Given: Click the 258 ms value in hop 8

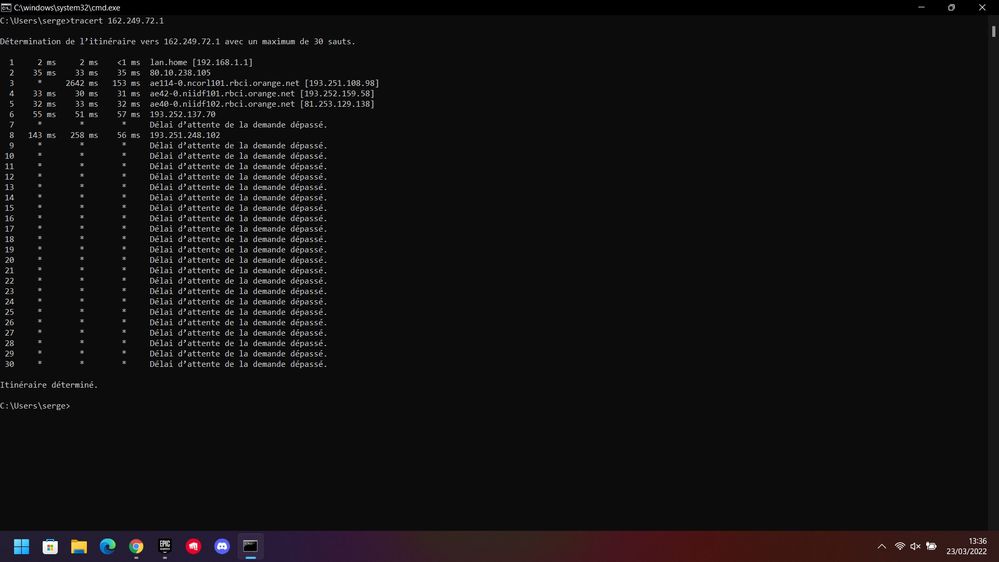Looking at the screenshot, I should coord(84,135).
